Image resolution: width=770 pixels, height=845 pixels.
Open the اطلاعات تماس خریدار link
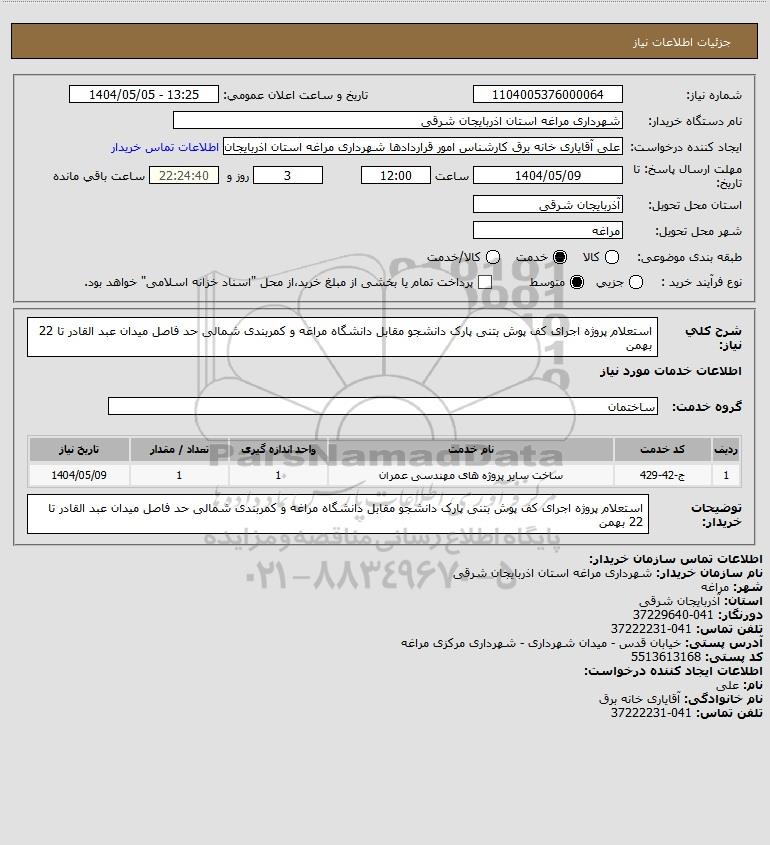pyautogui.click(x=165, y=147)
